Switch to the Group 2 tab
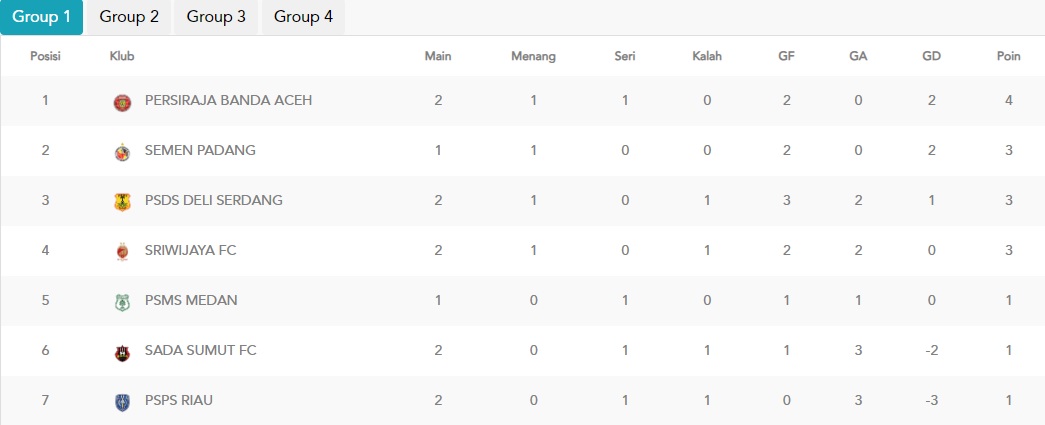This screenshot has height=425, width=1045. [129, 17]
